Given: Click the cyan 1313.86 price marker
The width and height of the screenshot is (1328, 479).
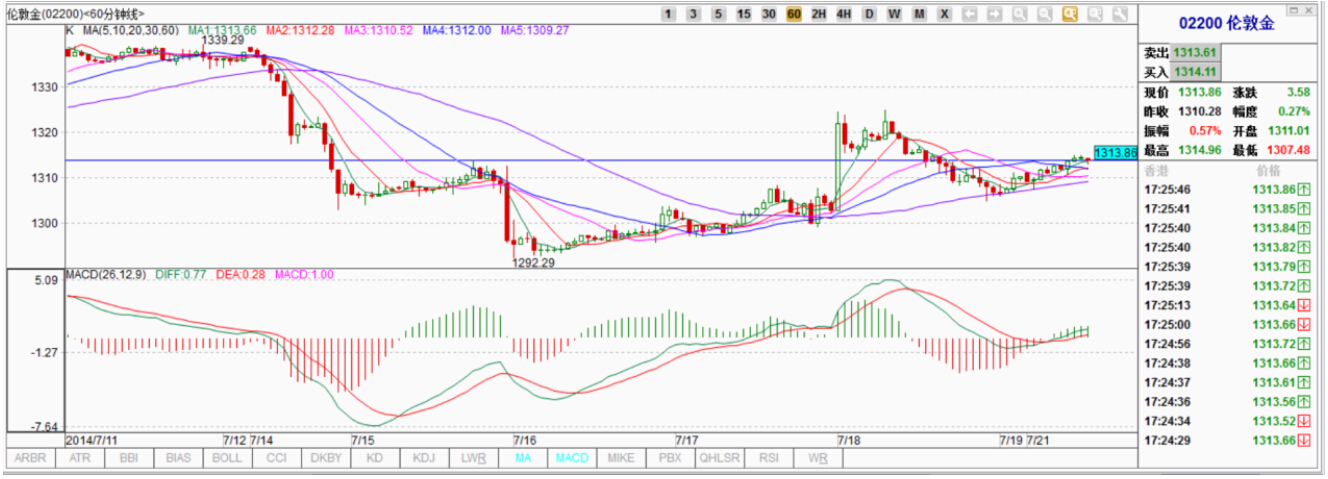Looking at the screenshot, I should point(1115,153).
